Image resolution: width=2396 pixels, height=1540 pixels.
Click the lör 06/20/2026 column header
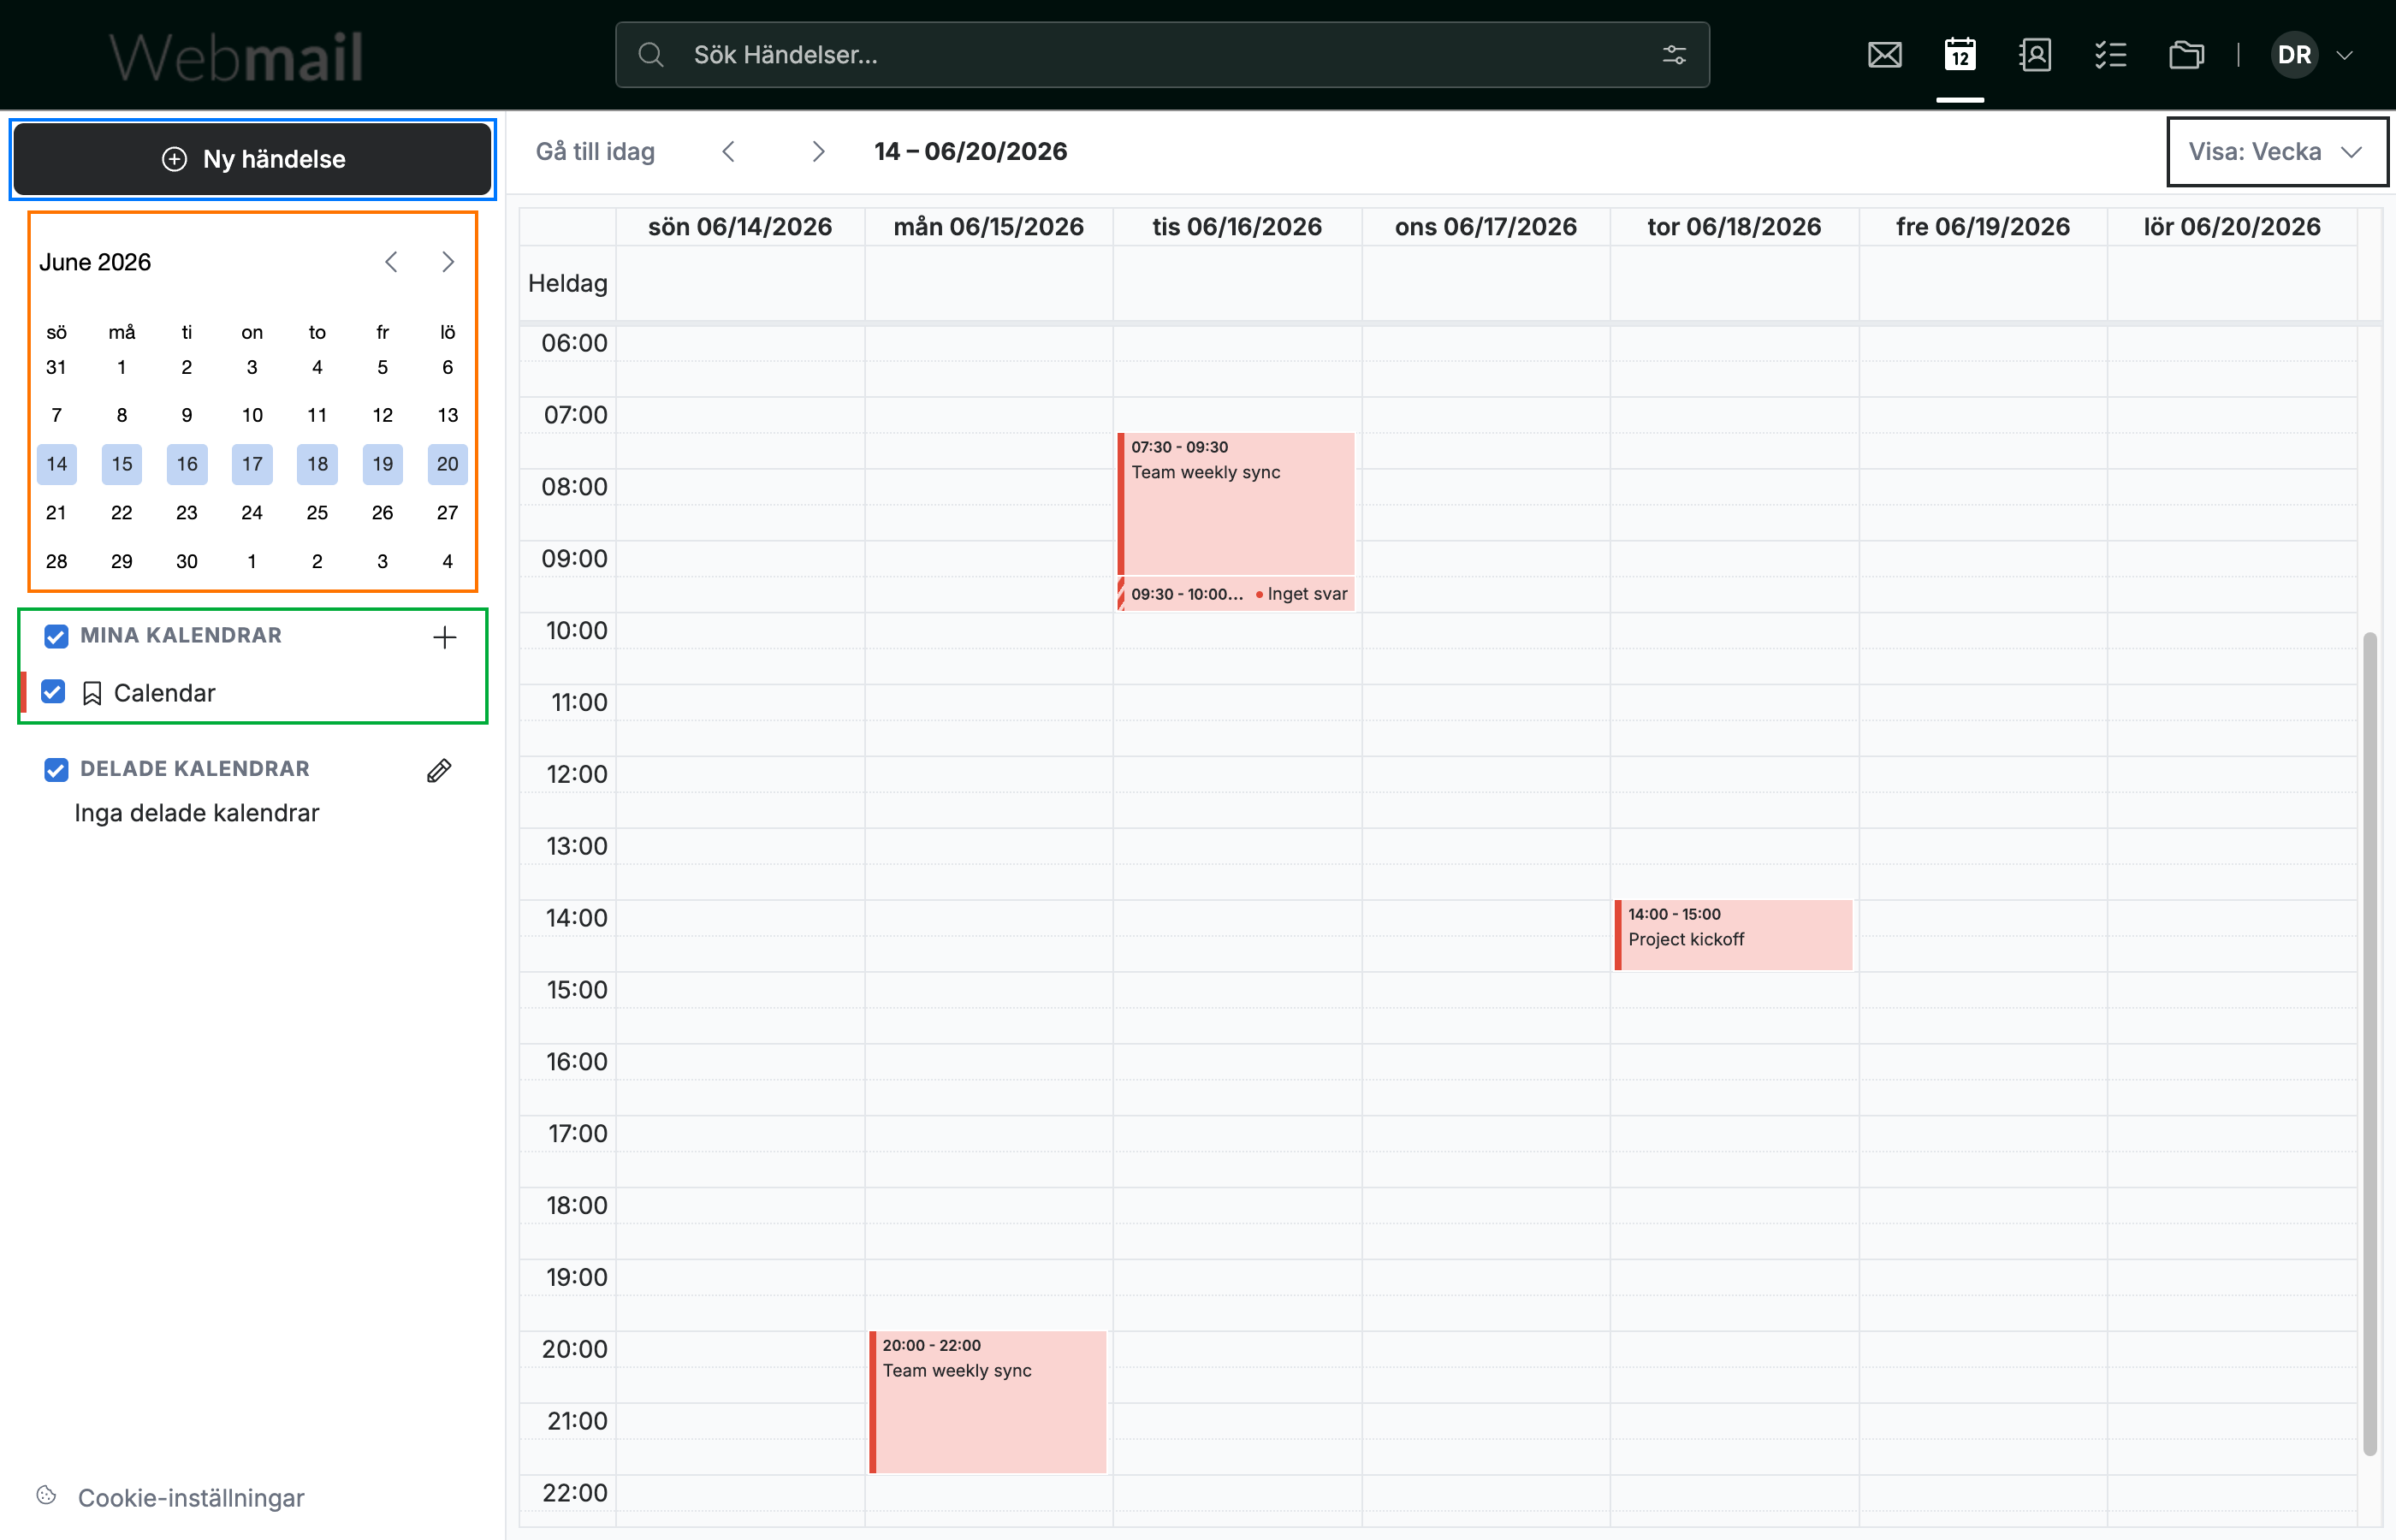(2232, 227)
